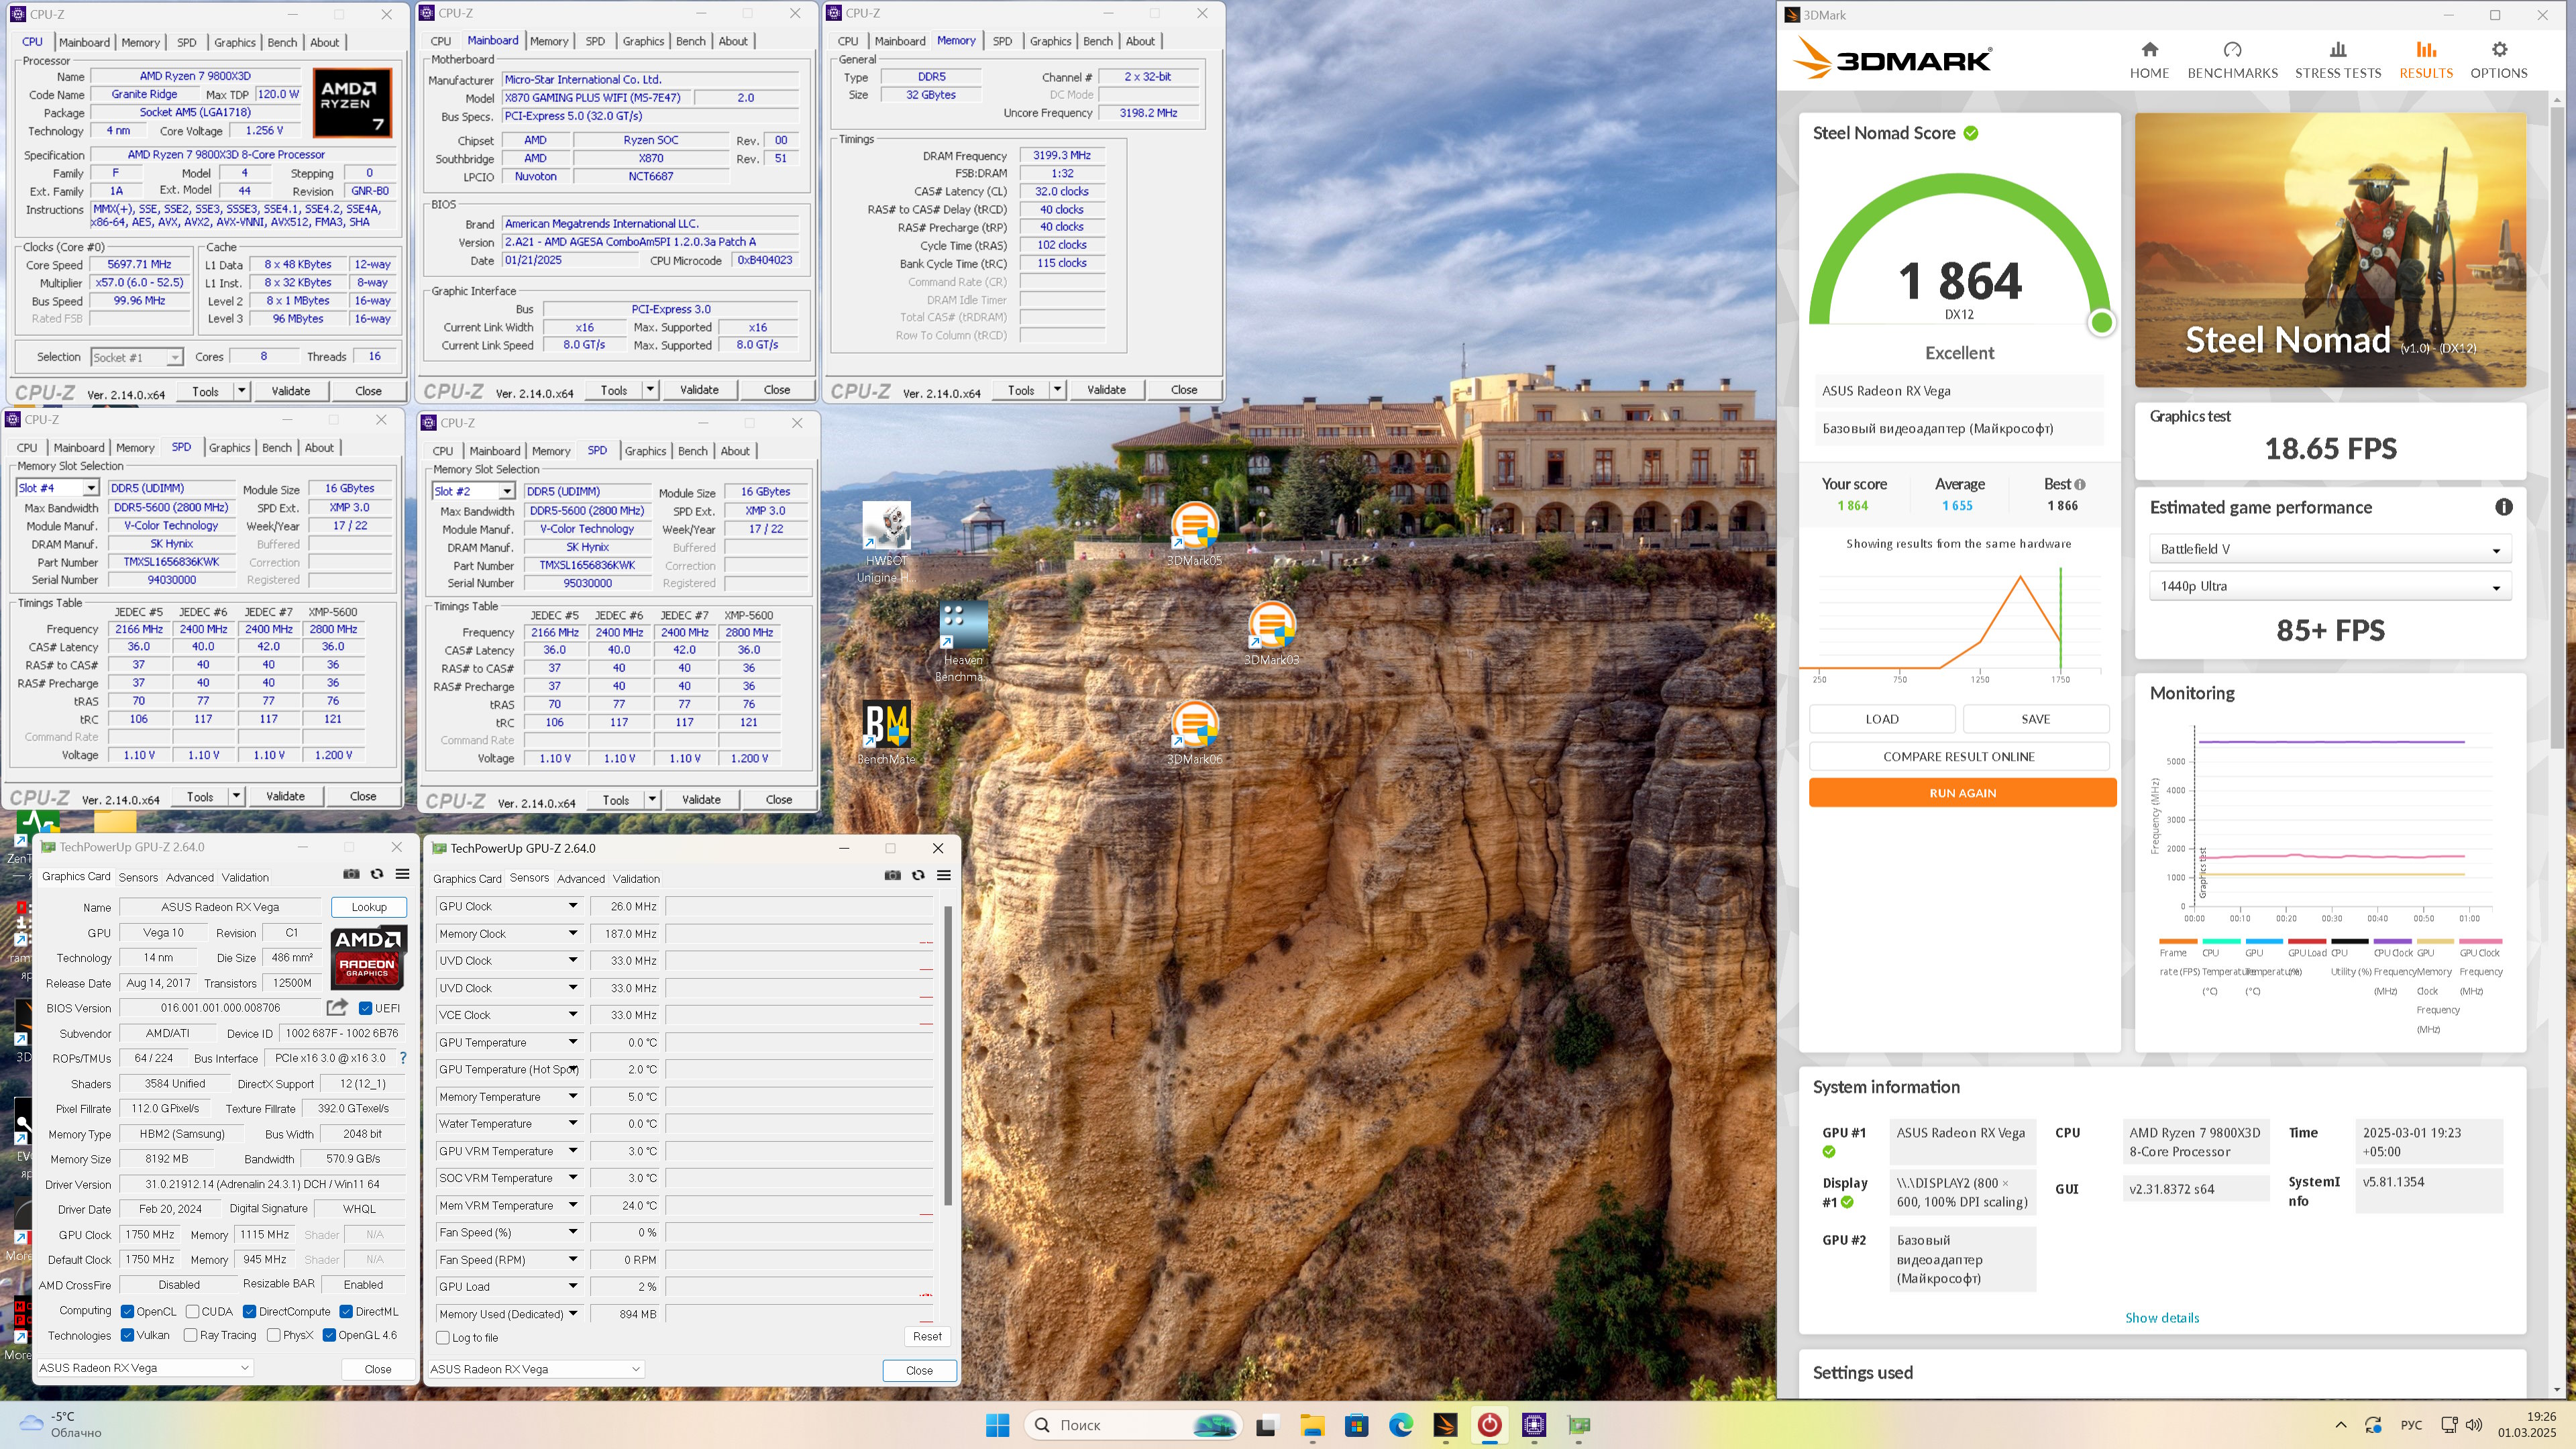Expand the Fan Speed (RPM) sensor dropdown

[x=573, y=1260]
